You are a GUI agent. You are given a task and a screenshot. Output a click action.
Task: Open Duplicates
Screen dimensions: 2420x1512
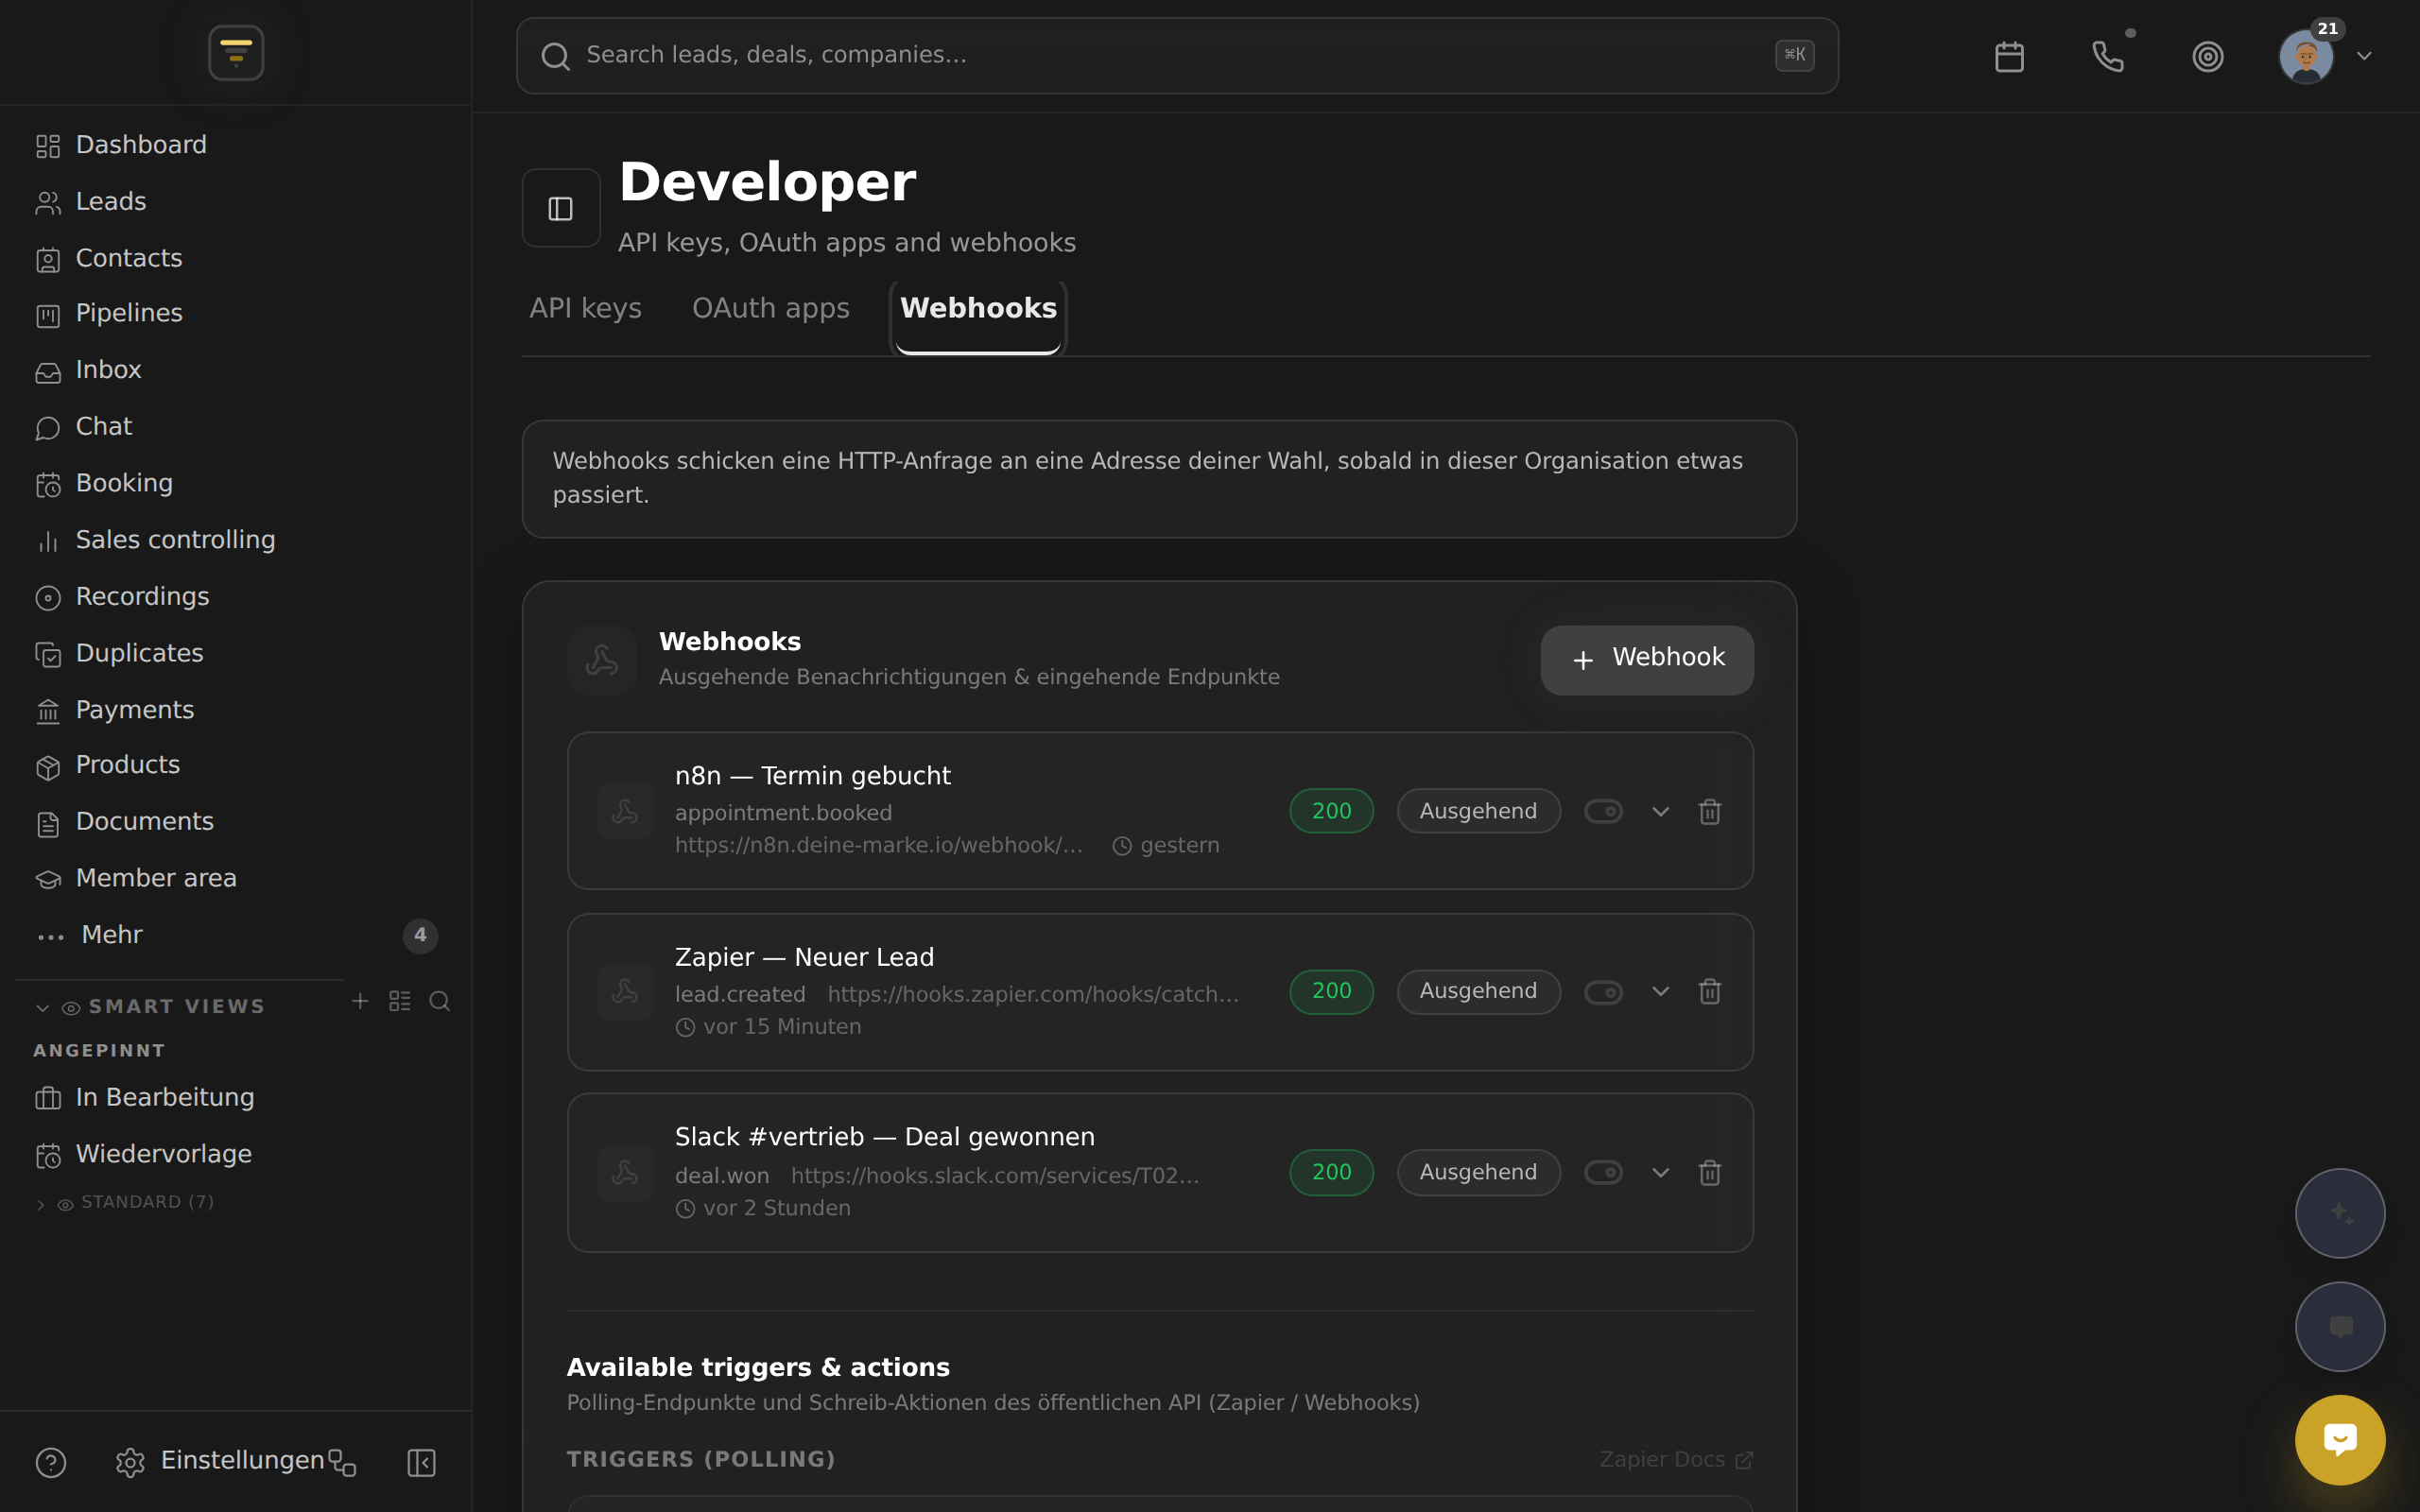point(236,653)
